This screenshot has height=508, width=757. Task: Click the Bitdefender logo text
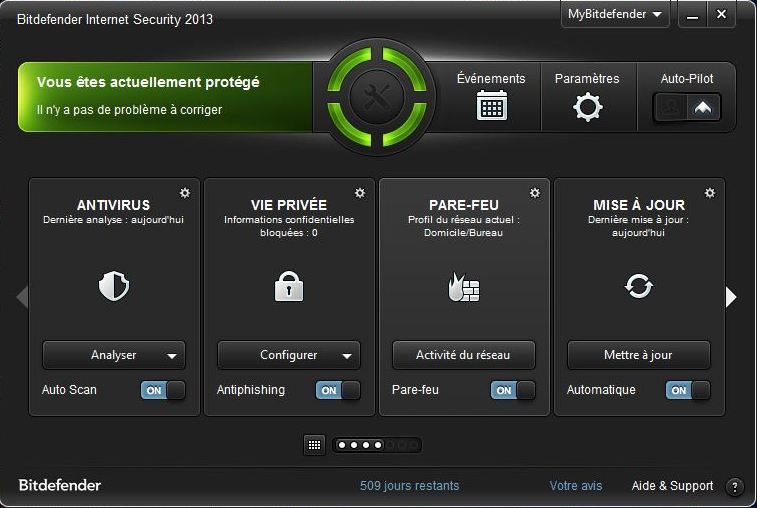coord(60,485)
